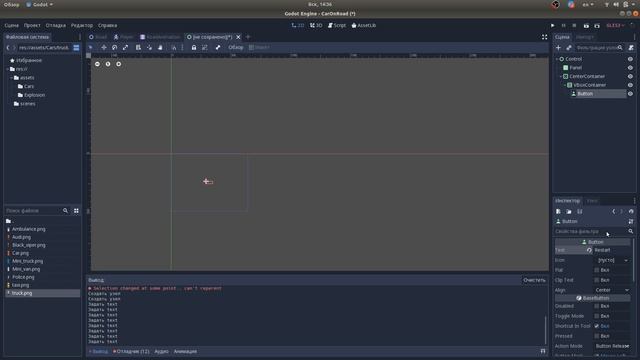Instance a child scene with chain icon
Screen dimensions: 640x360
(569, 48)
